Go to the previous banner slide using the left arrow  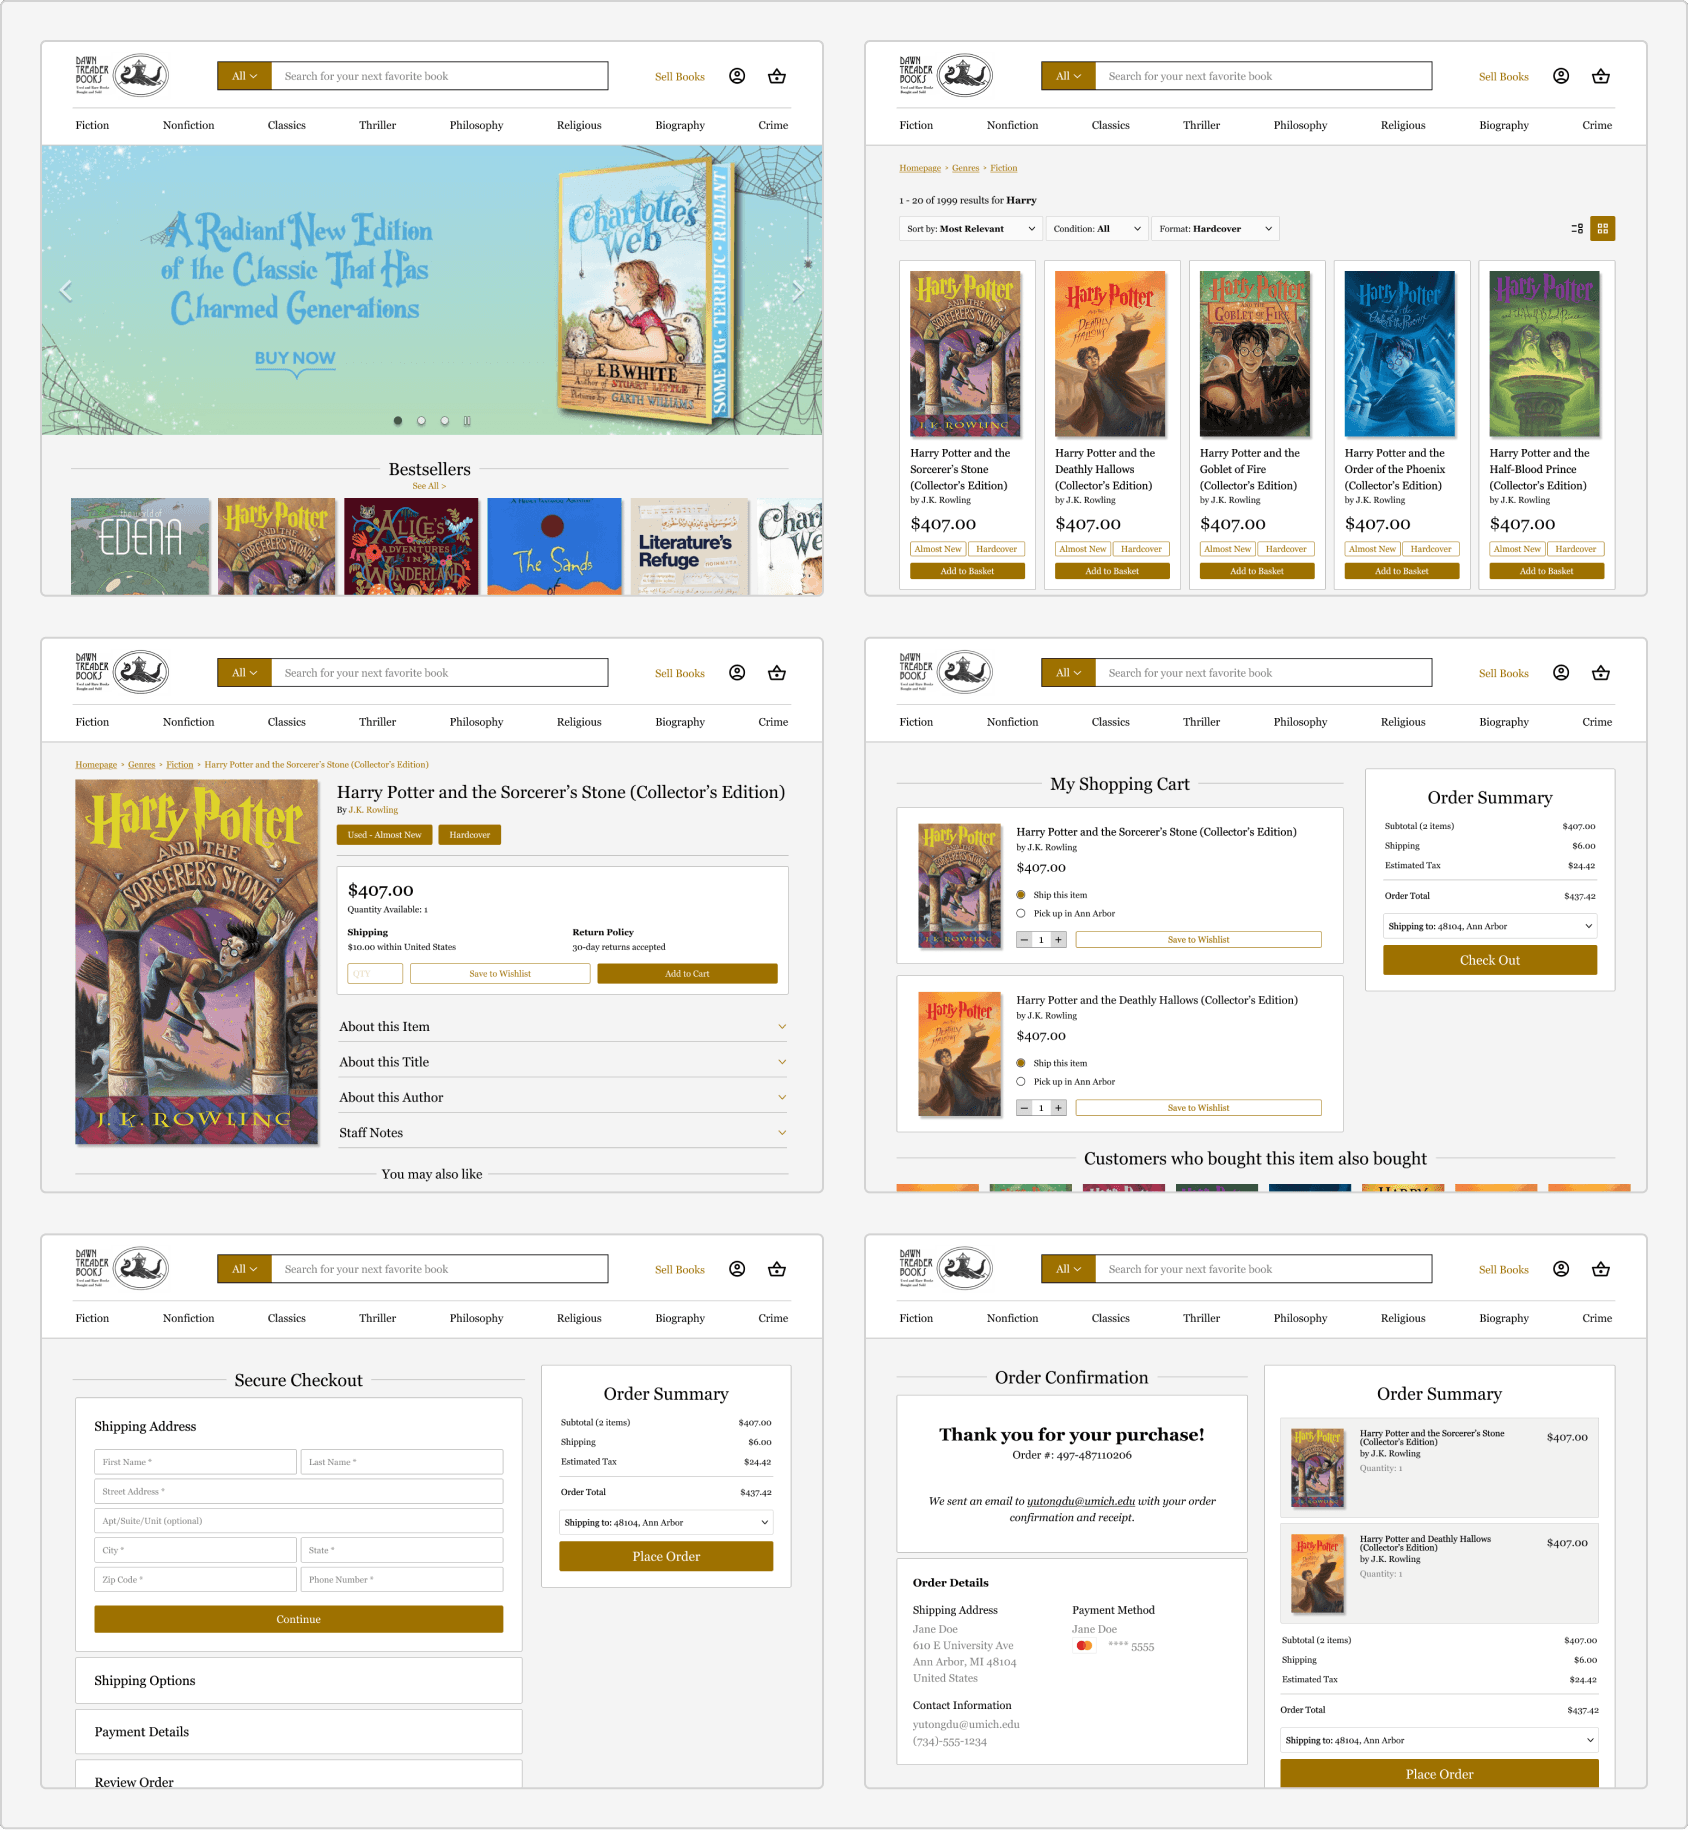pos(66,291)
